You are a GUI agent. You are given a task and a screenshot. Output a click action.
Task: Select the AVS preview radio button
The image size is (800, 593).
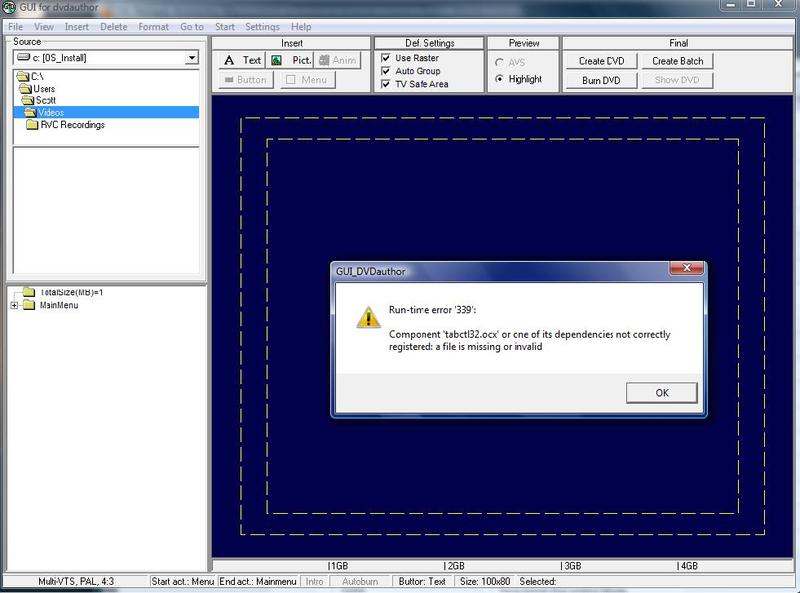(499, 62)
